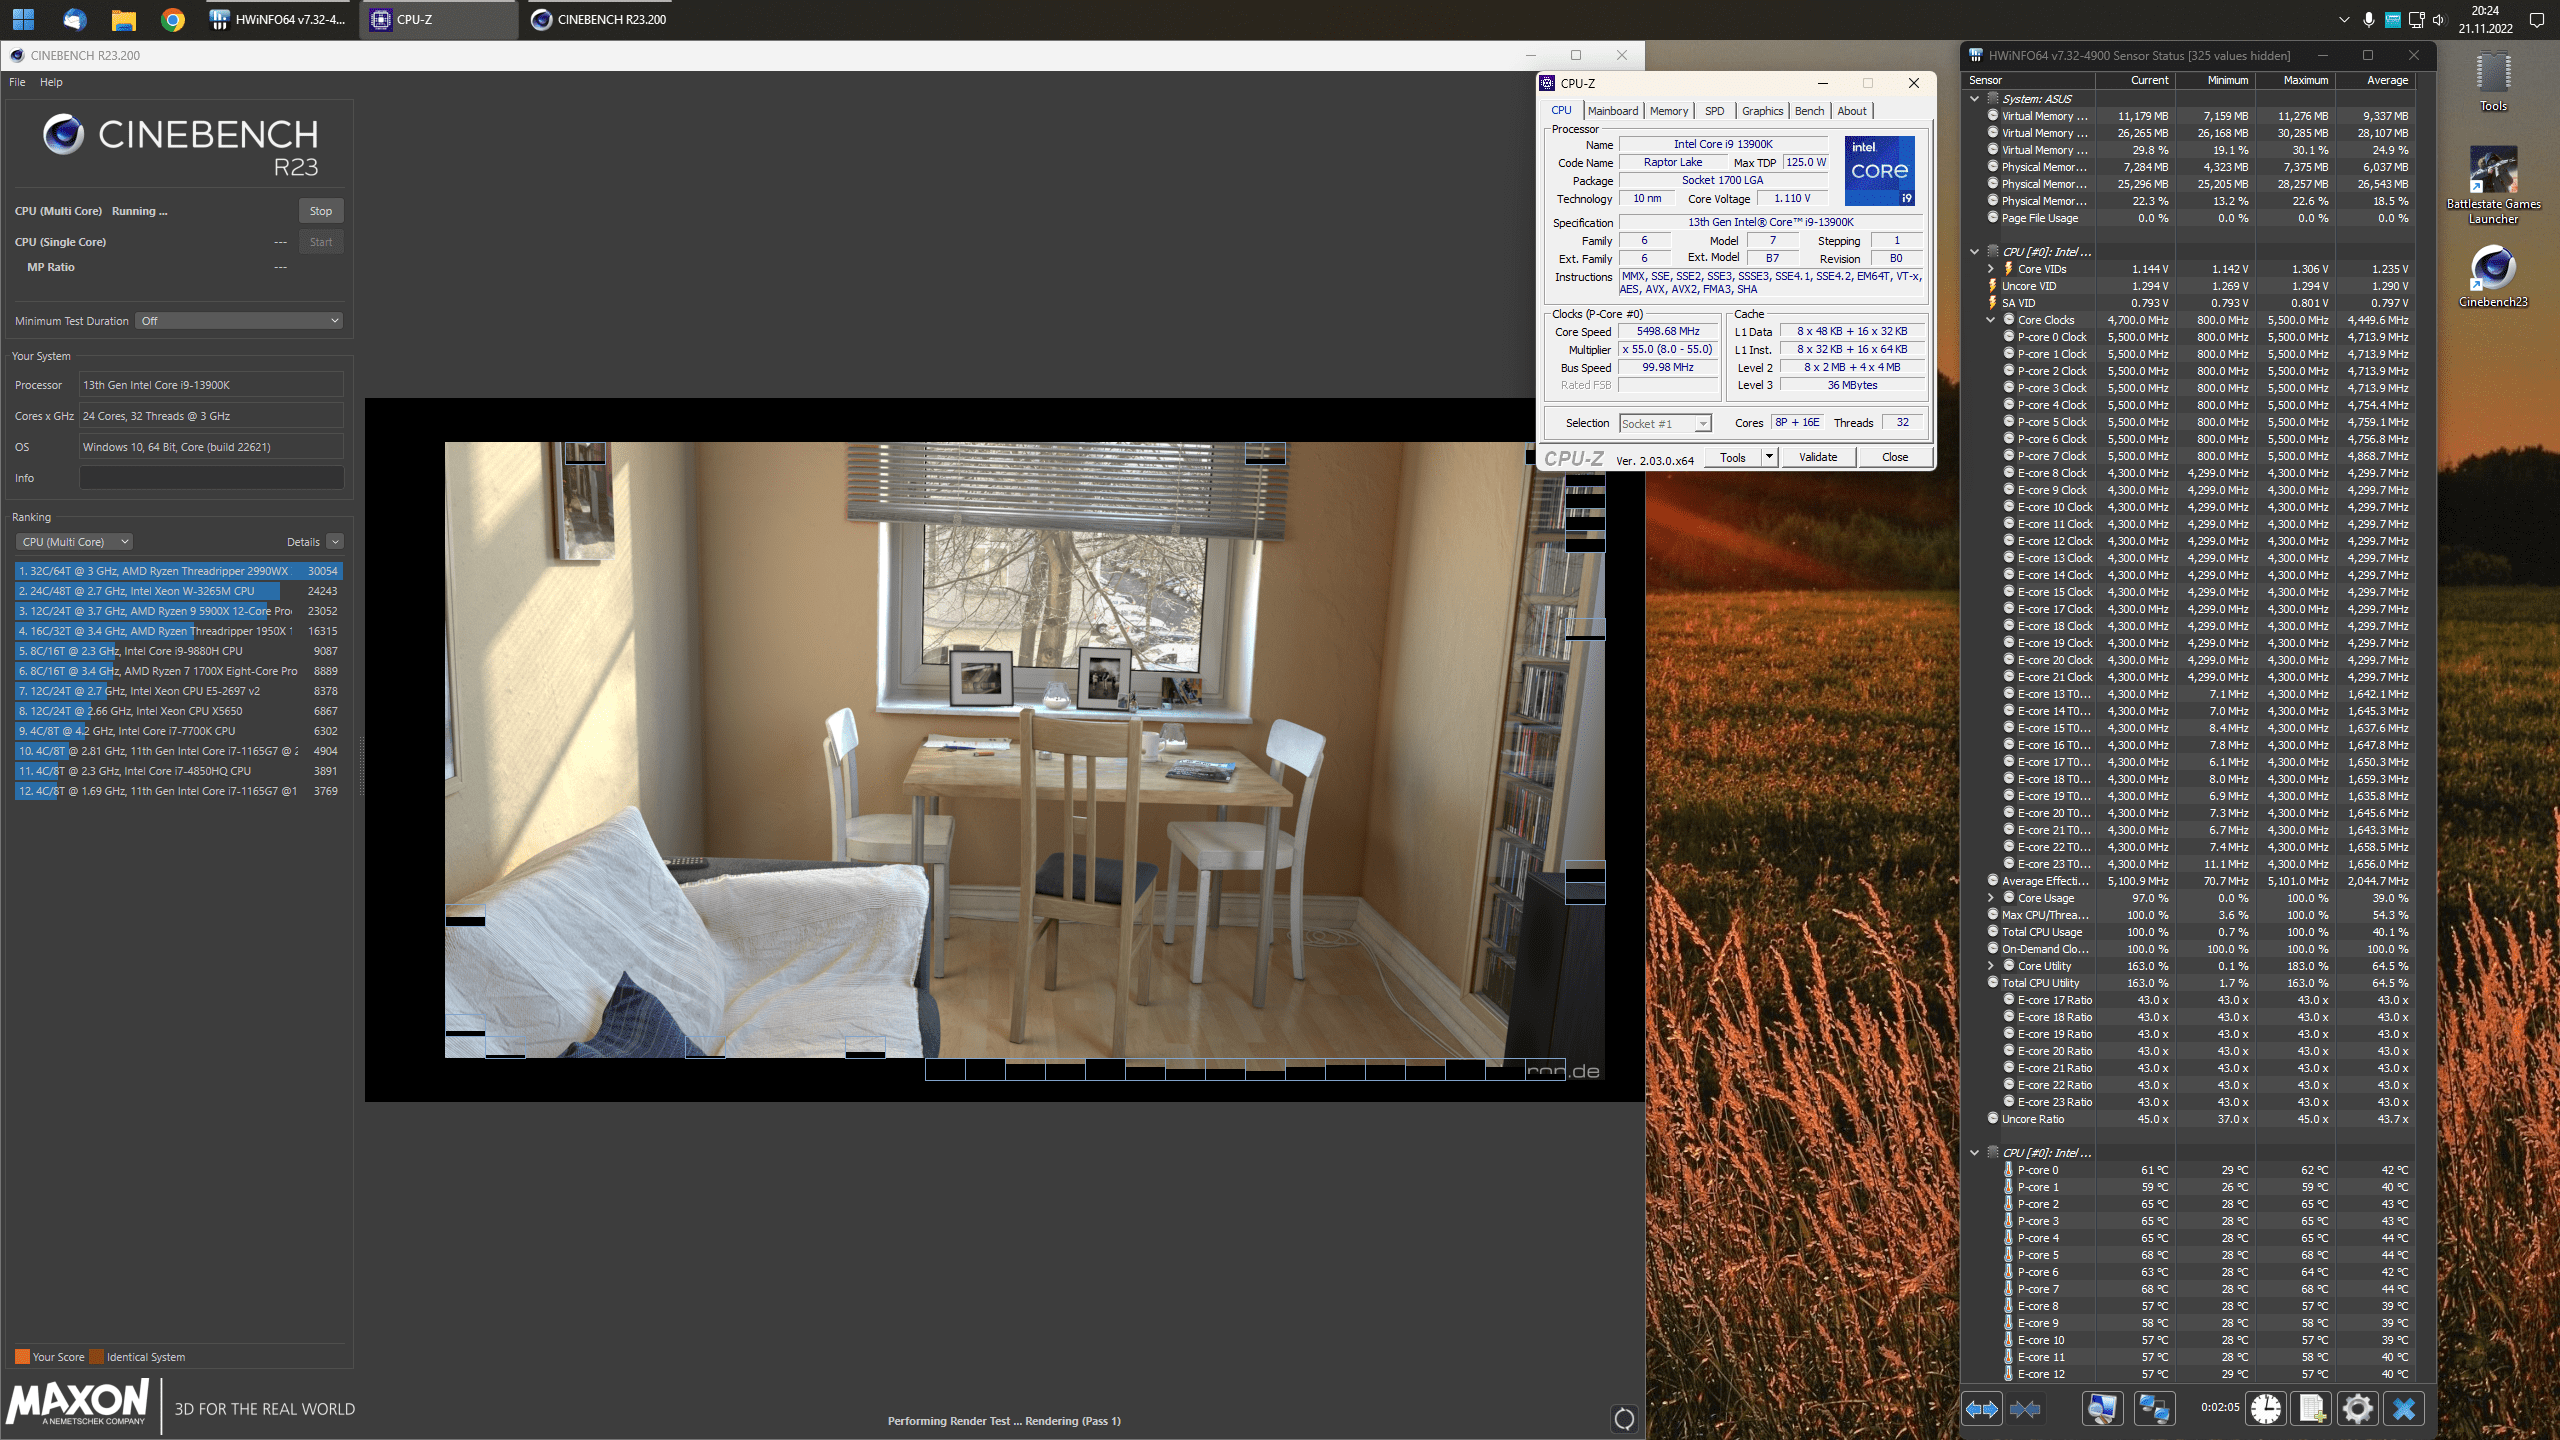Switch to CPU-Z SPD tab
The image size is (2560, 1440).
(1714, 111)
